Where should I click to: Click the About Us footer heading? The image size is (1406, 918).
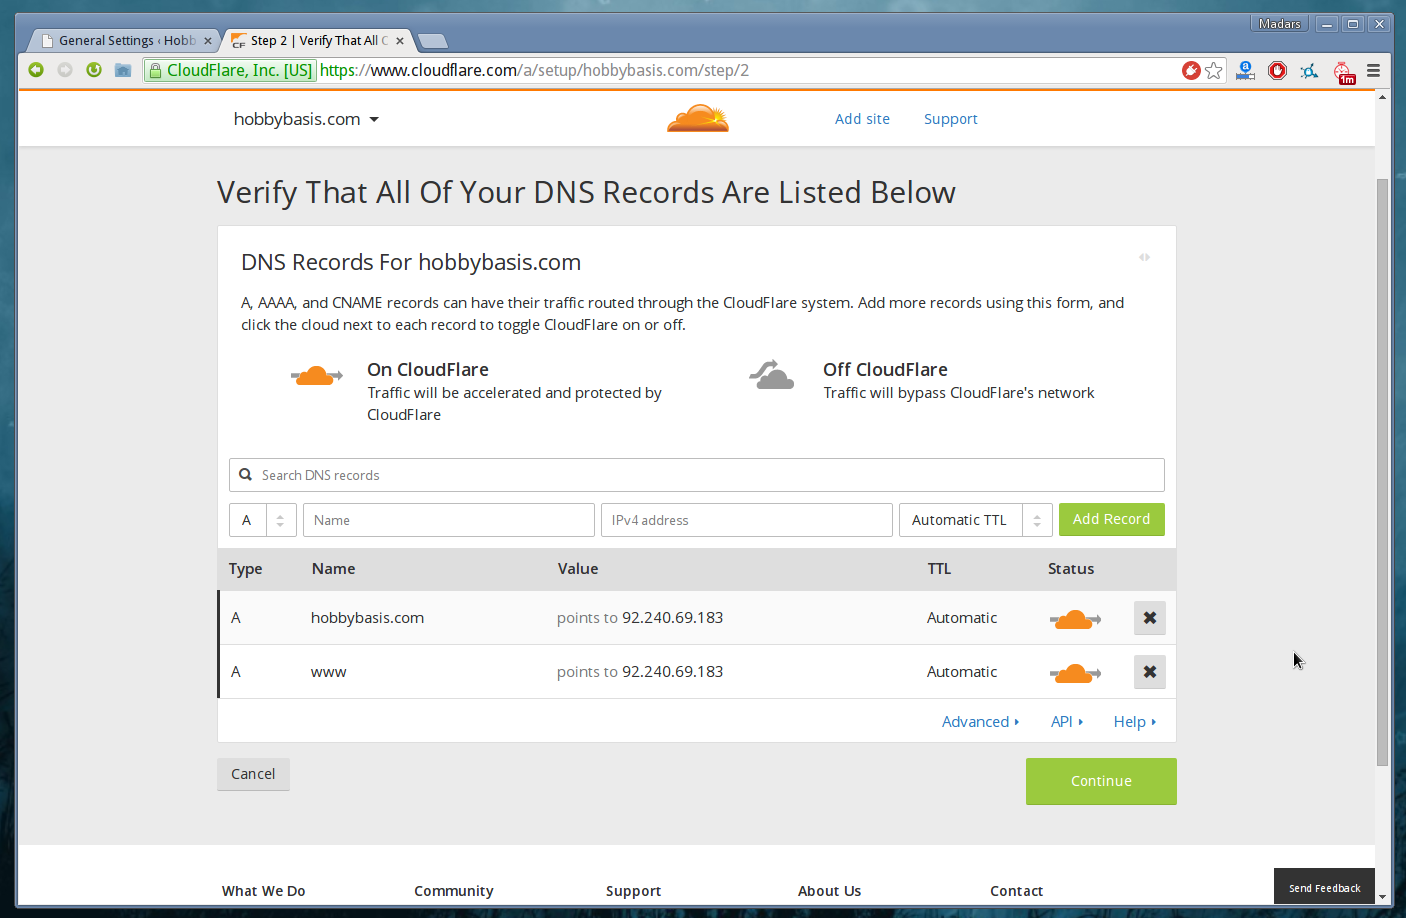pyautogui.click(x=829, y=891)
